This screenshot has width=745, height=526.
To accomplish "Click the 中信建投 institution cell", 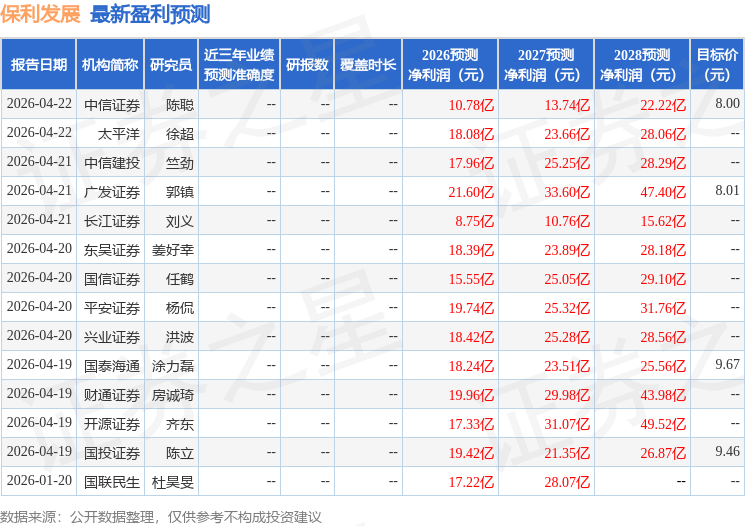I will point(112,163).
